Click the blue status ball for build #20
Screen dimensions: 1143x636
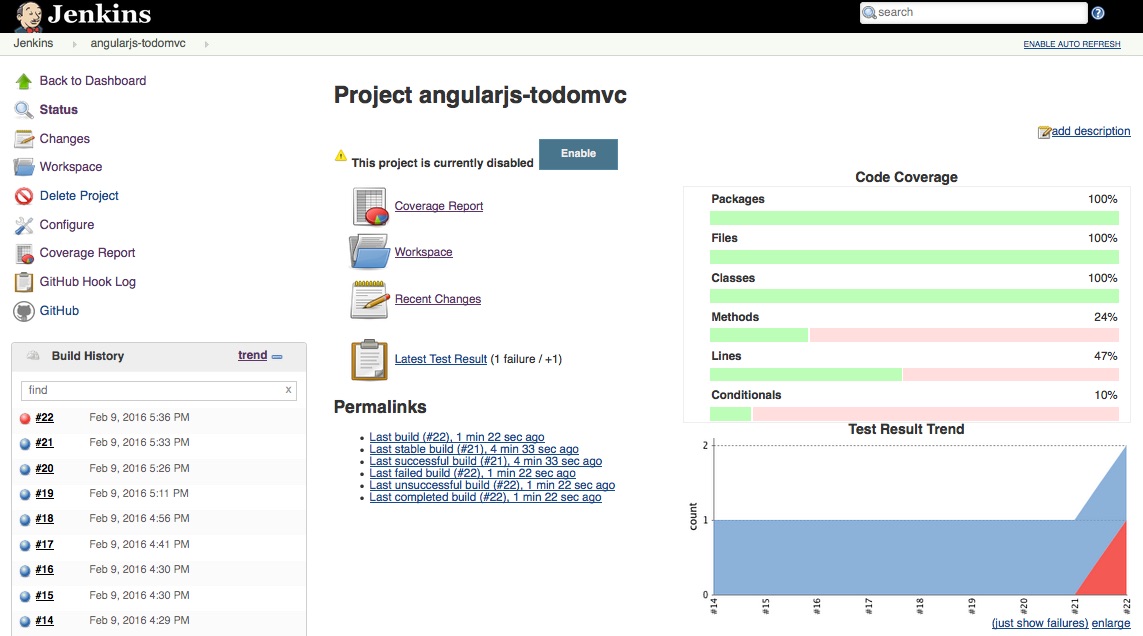(25, 470)
